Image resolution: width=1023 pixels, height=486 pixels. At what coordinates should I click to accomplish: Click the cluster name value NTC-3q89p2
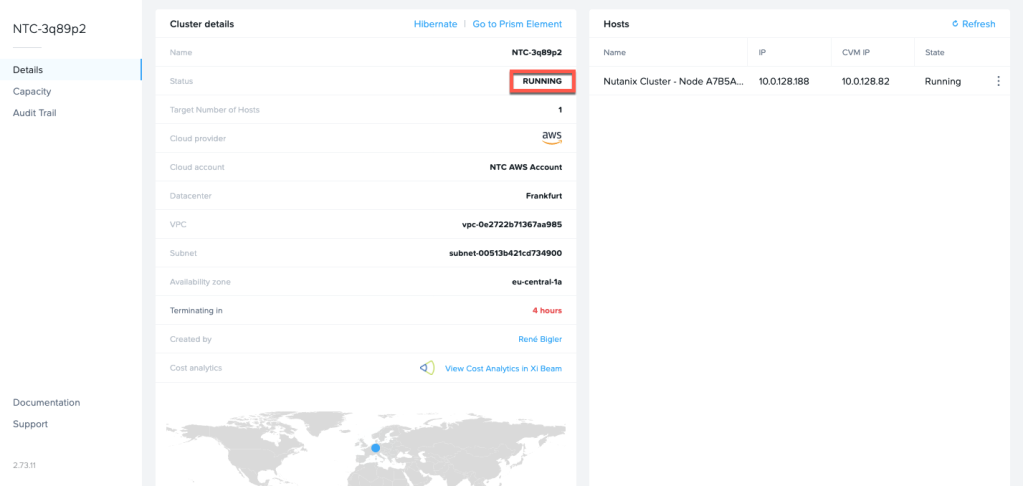(536, 52)
